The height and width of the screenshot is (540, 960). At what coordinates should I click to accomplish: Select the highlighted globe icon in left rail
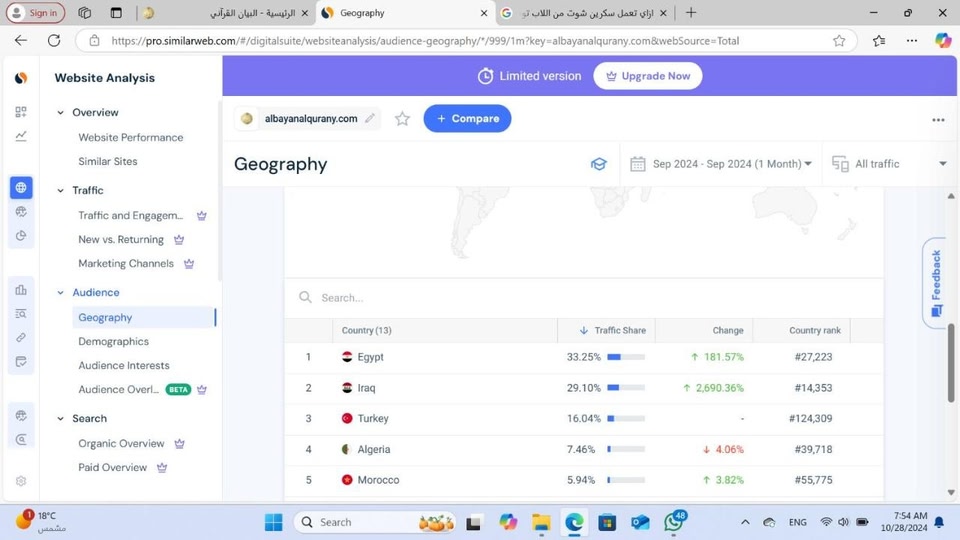(21, 187)
